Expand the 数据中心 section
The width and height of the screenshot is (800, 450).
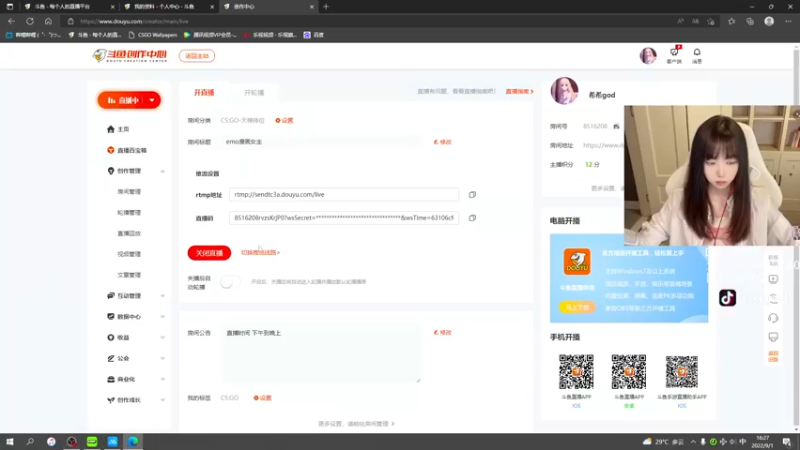click(x=162, y=317)
